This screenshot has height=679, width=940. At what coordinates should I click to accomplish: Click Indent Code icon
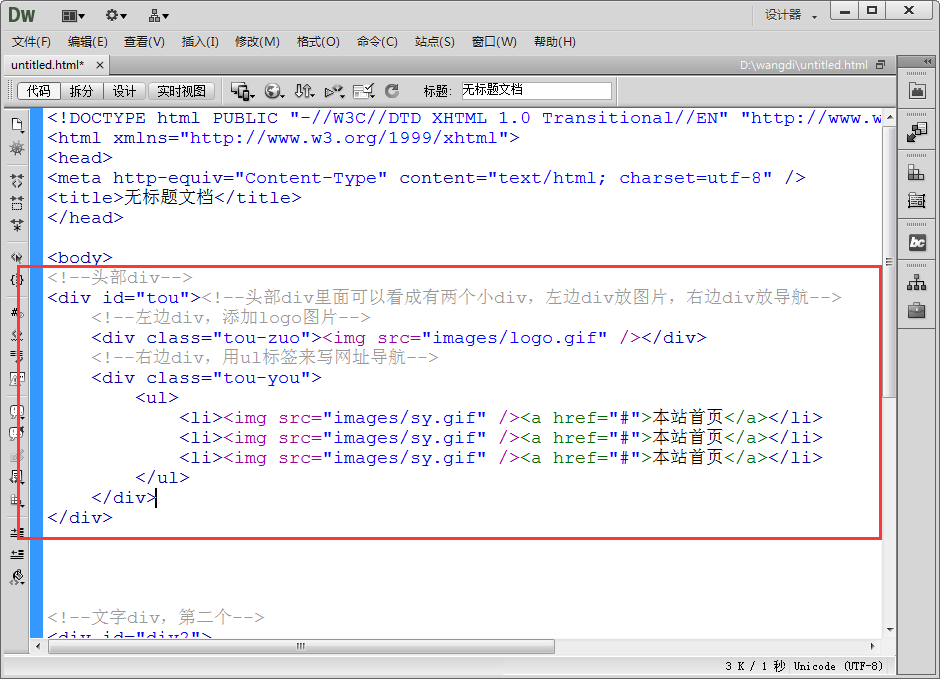(17, 532)
